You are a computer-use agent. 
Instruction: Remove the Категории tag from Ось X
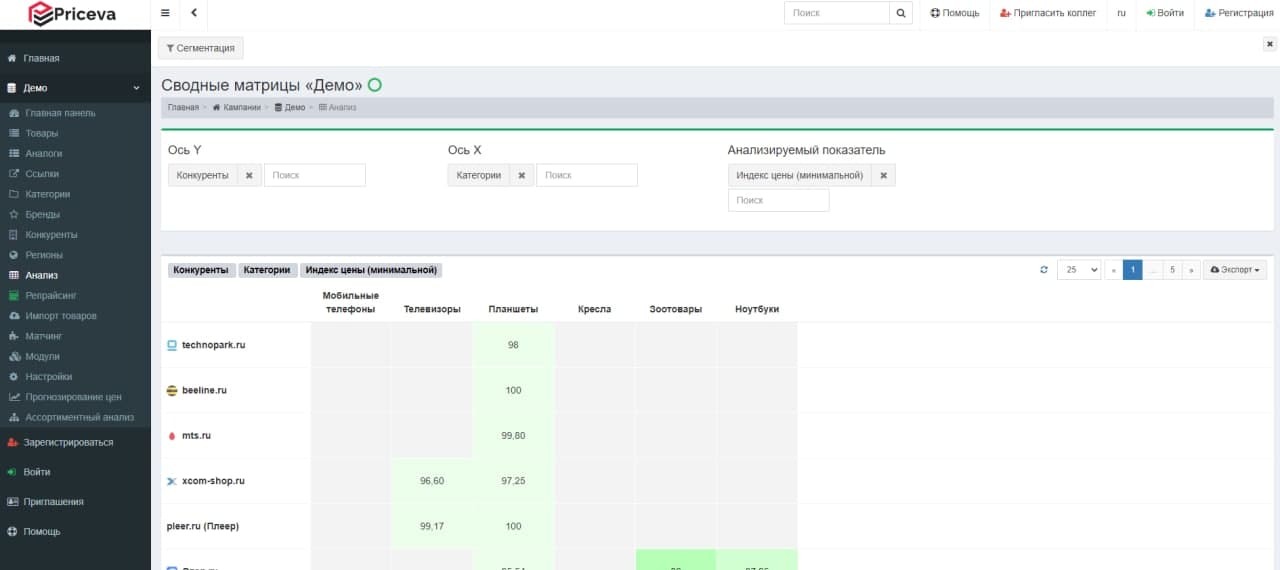(521, 175)
